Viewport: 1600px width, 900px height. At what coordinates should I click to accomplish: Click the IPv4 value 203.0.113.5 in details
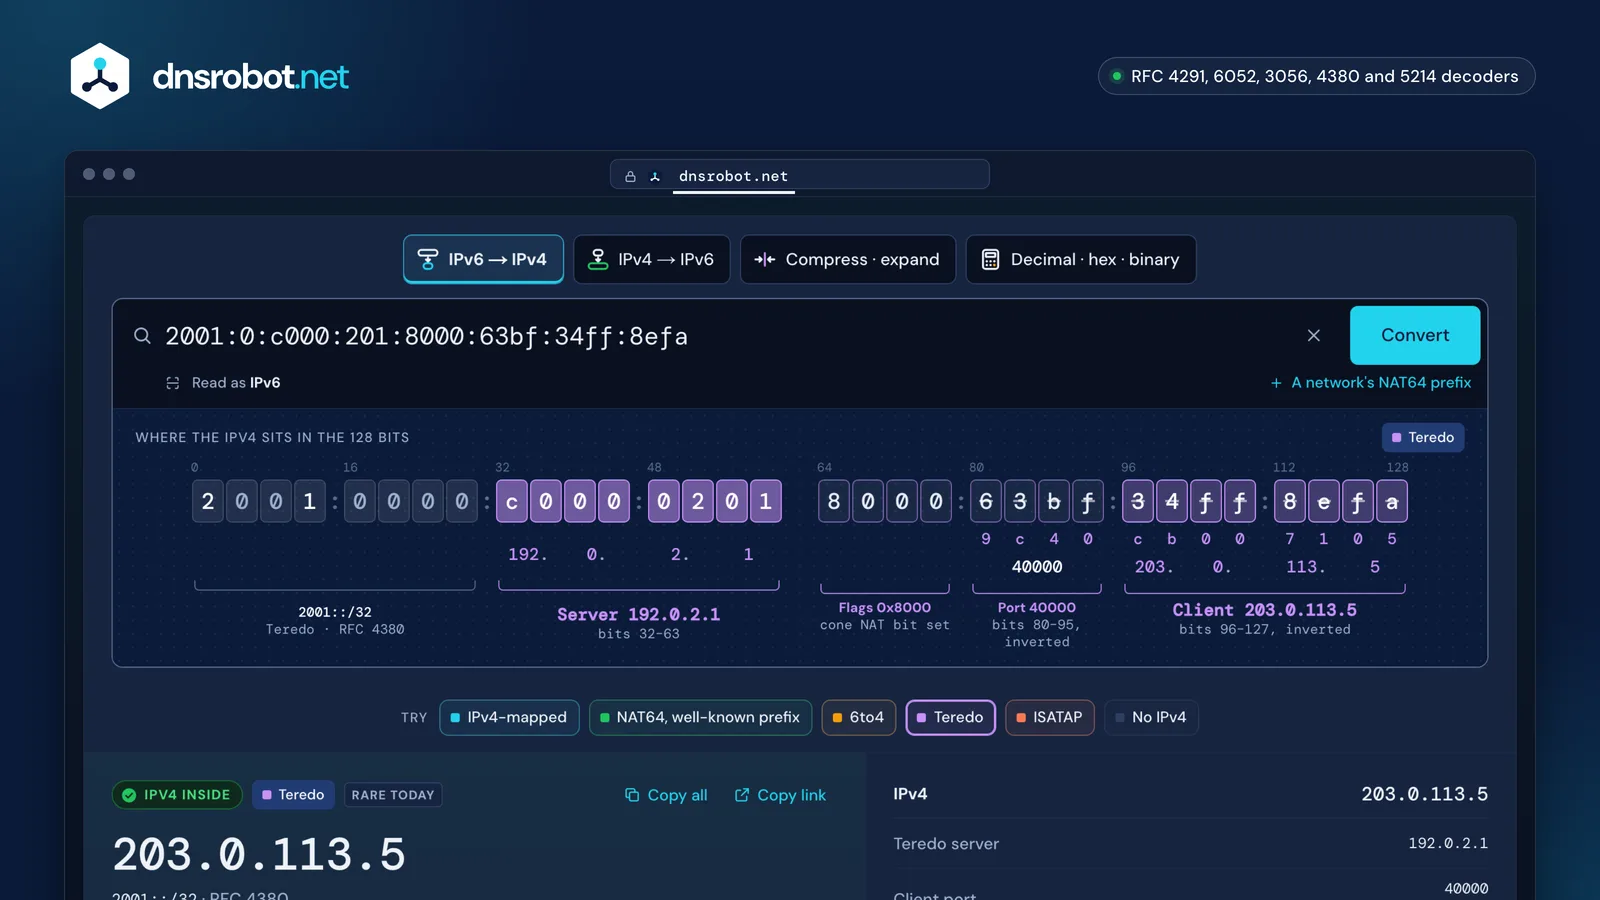click(1424, 794)
